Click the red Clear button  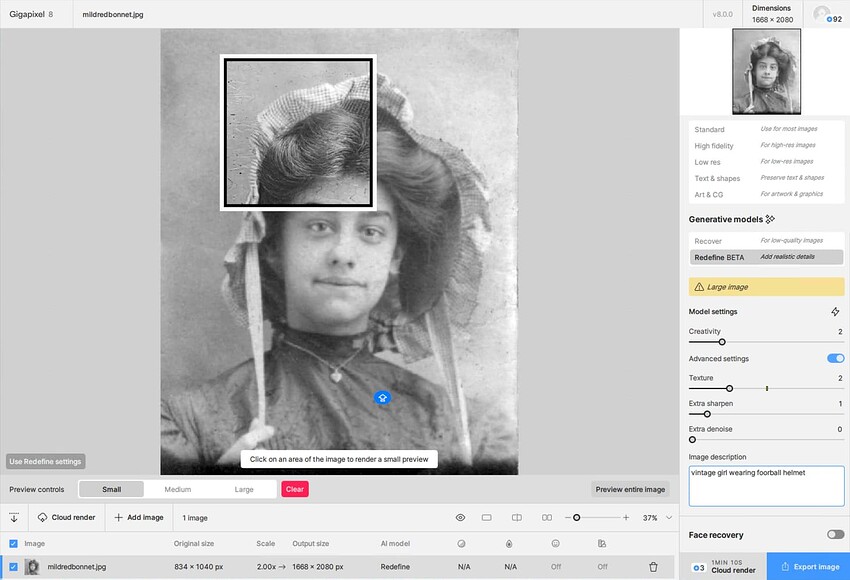point(295,489)
